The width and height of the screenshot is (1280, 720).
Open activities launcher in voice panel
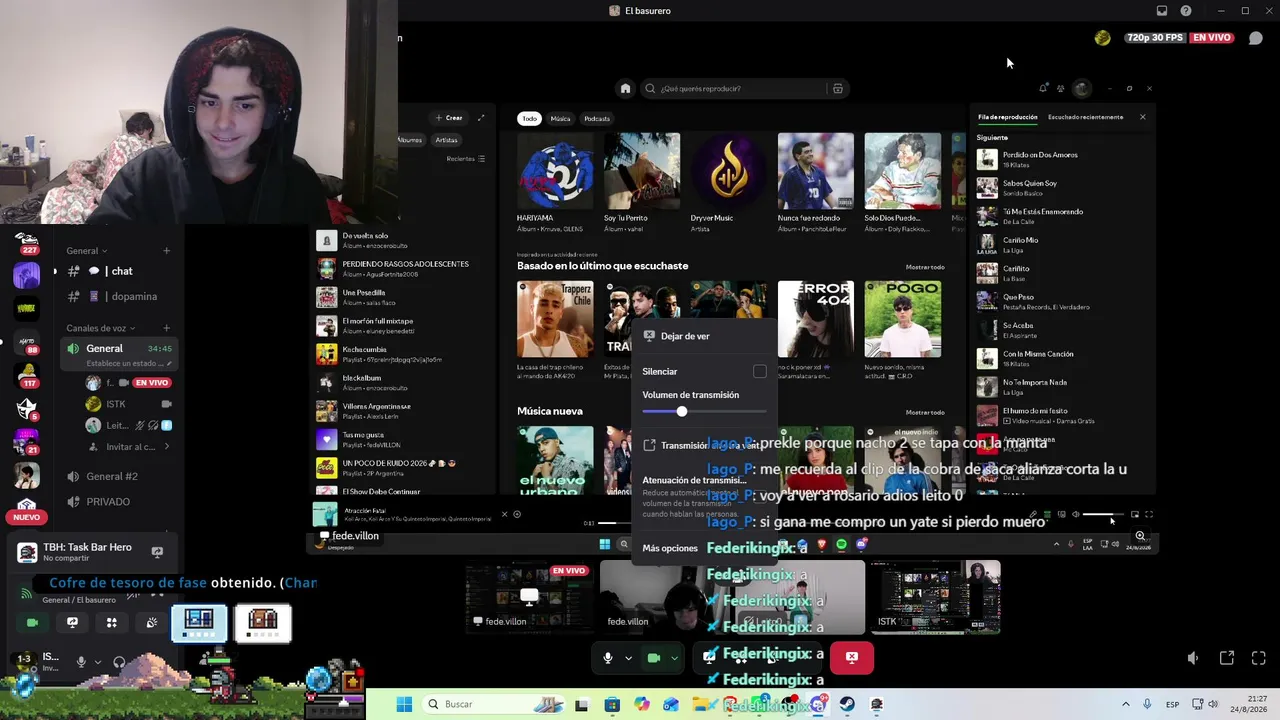click(112, 622)
